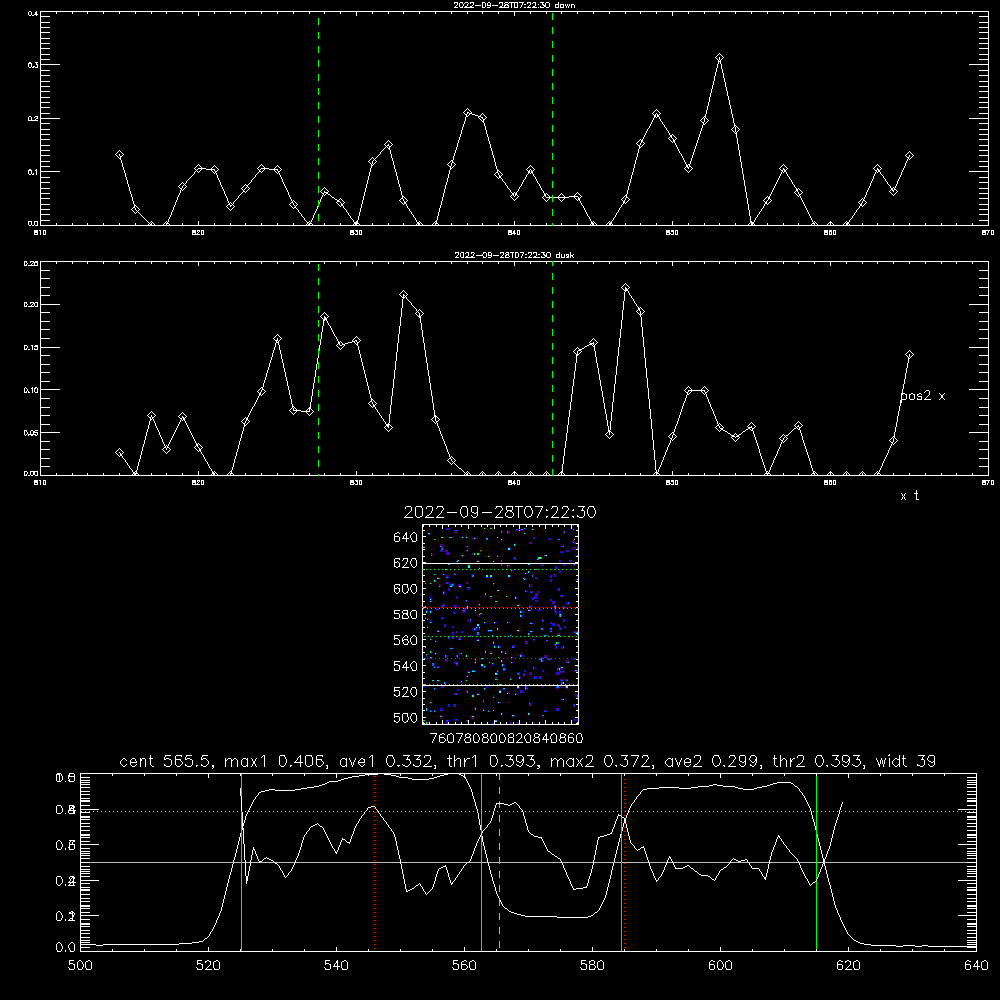Click the 560 label on bottom plot x-axis
This screenshot has width=1000, height=1000.
pos(464,966)
